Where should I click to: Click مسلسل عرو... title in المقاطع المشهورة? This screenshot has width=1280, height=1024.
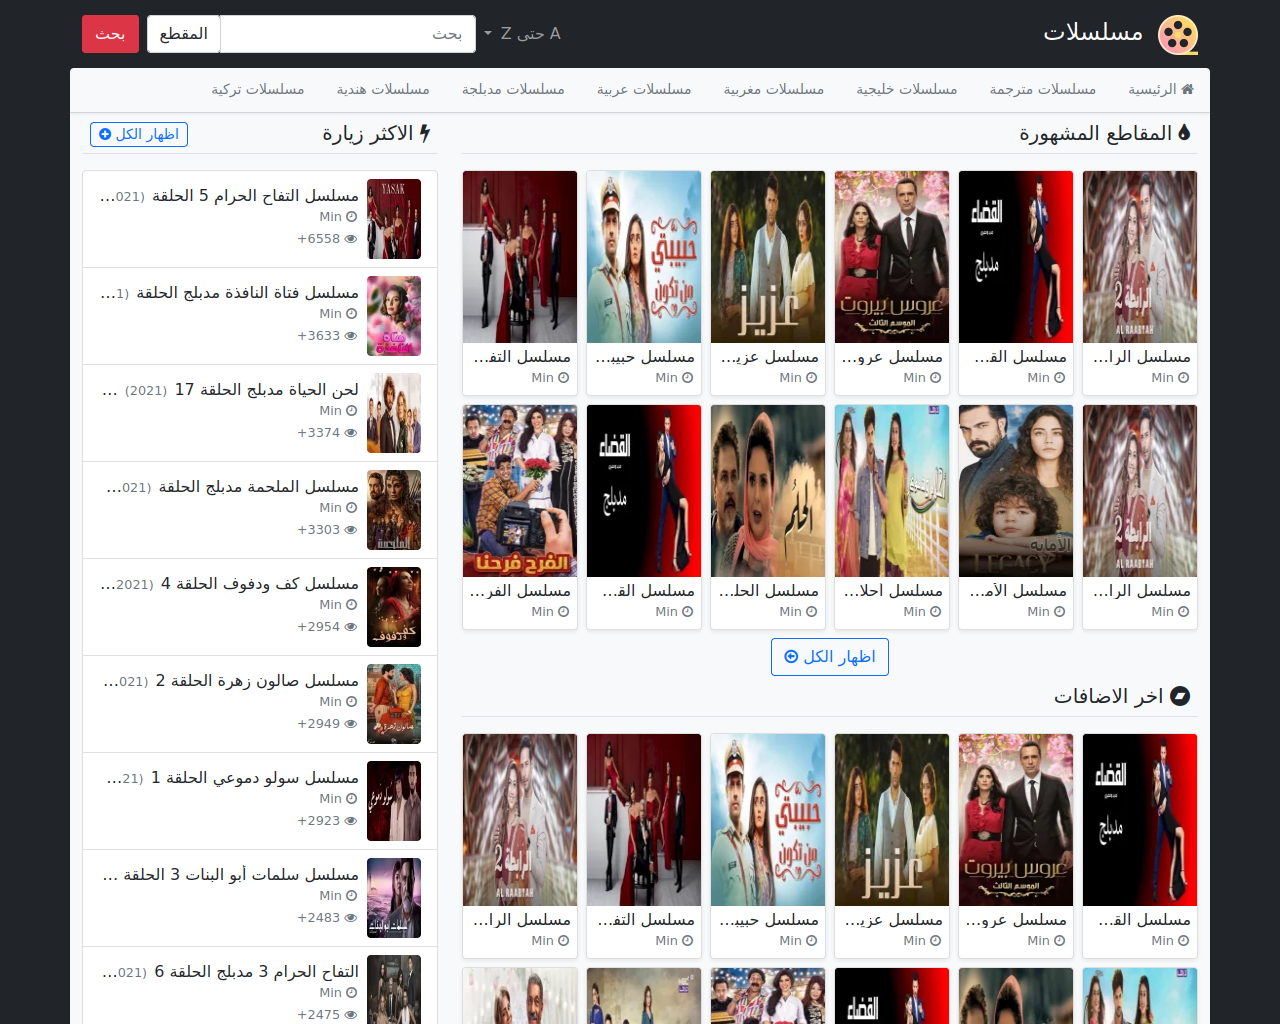pyautogui.click(x=892, y=357)
